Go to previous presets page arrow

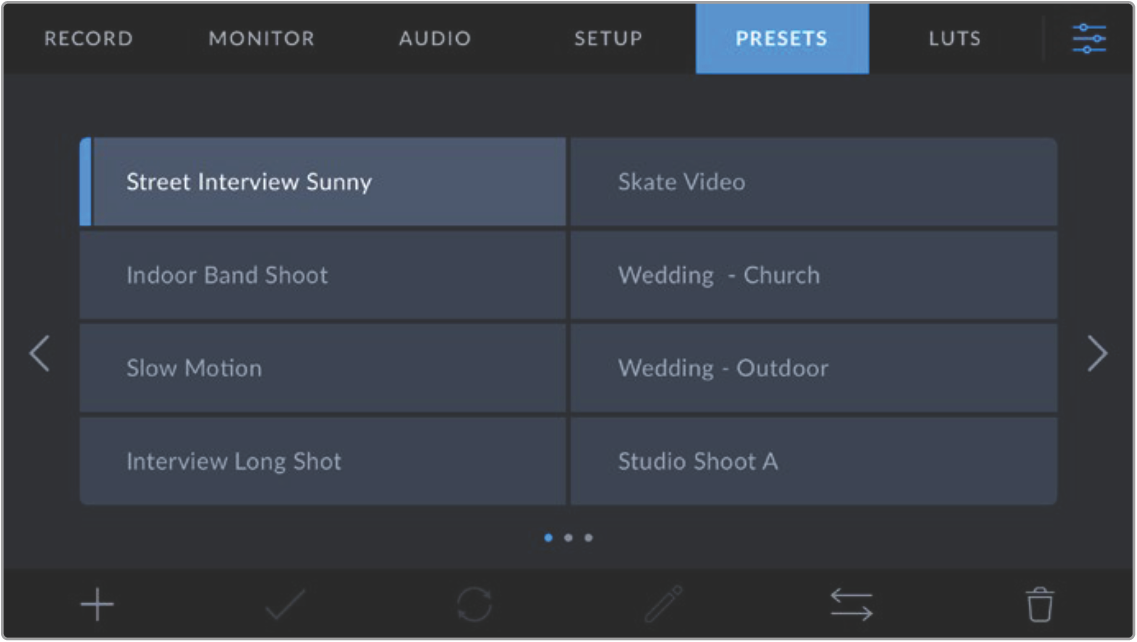(x=40, y=353)
